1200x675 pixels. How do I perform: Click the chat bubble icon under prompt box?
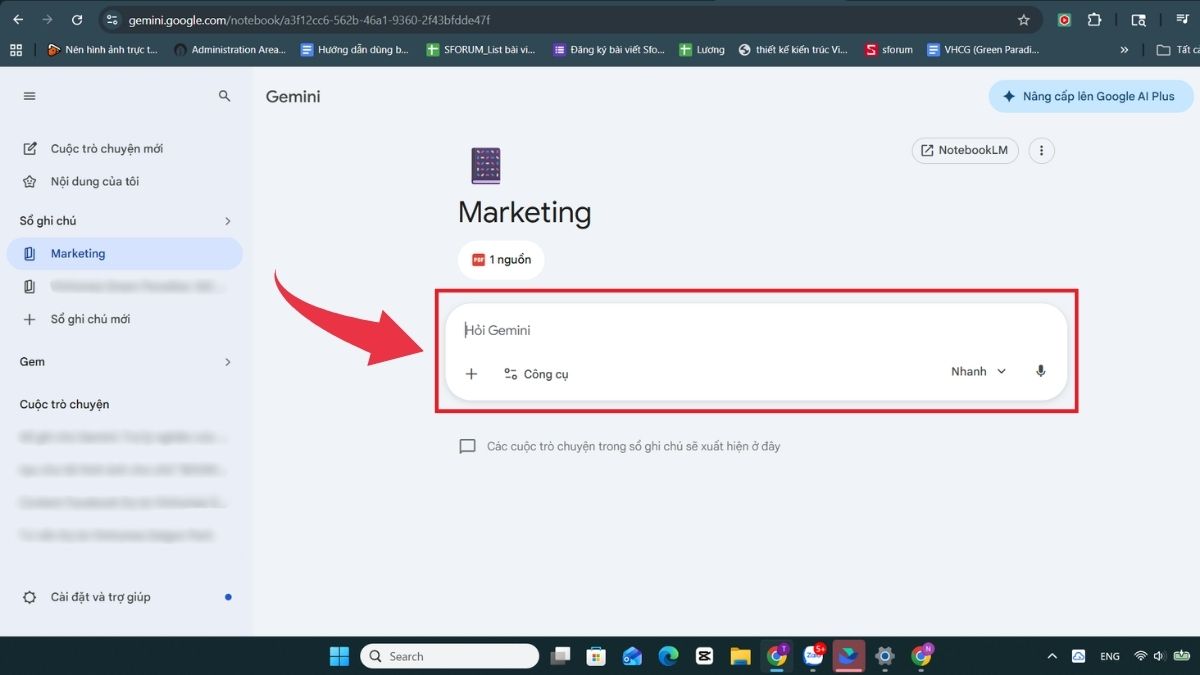[467, 446]
